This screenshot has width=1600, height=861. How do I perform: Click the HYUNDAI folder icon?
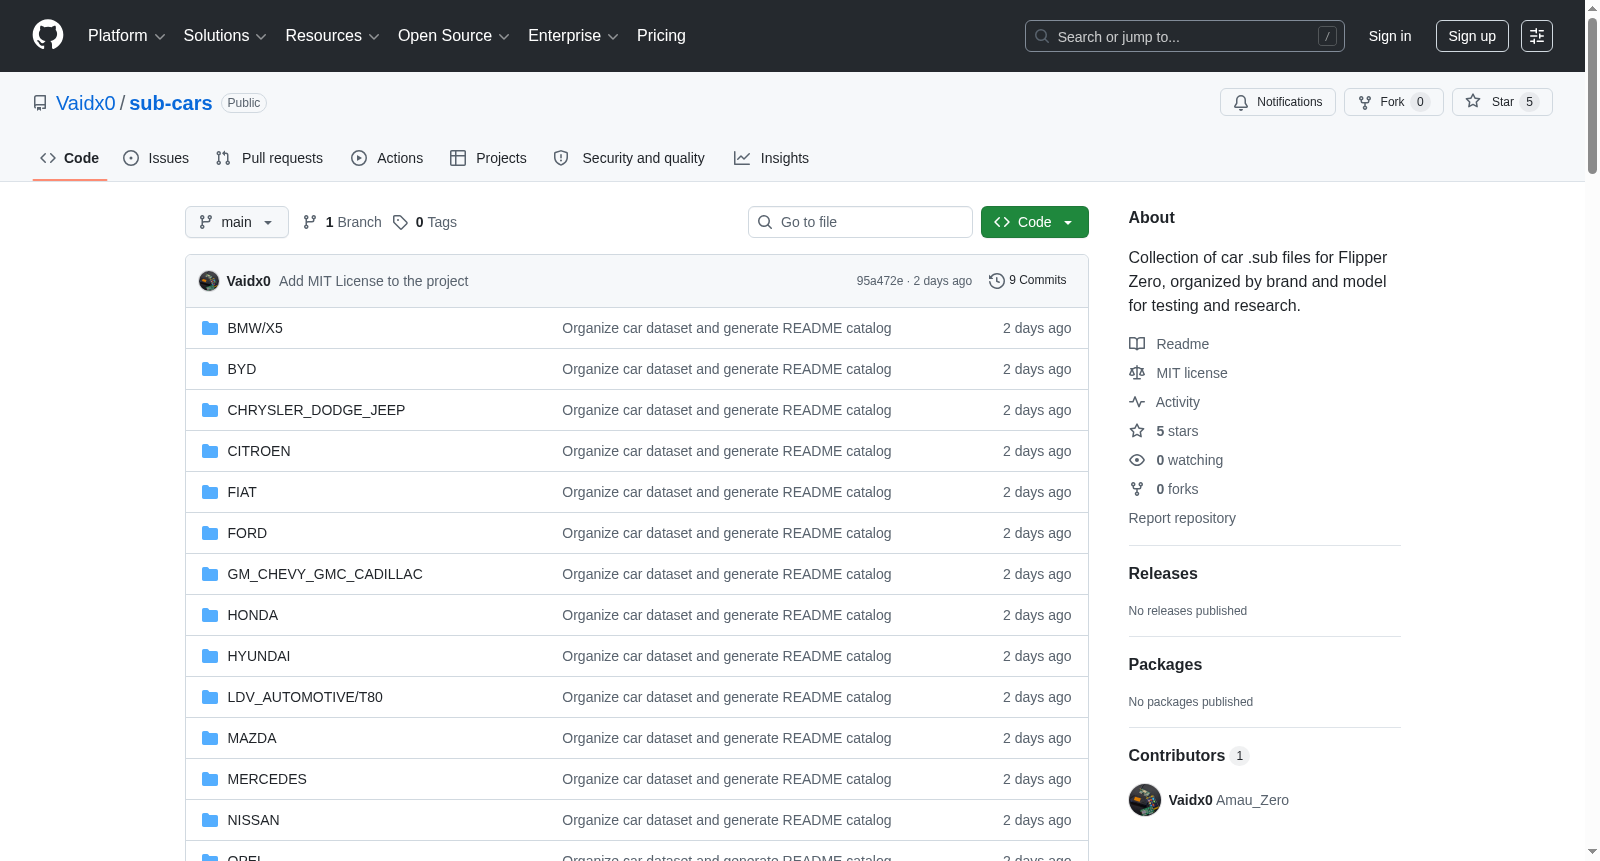(210, 656)
